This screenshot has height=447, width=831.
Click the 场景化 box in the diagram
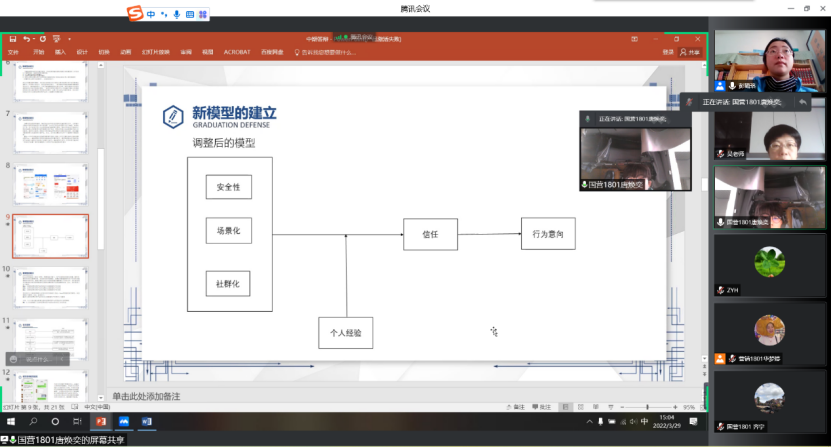[228, 231]
